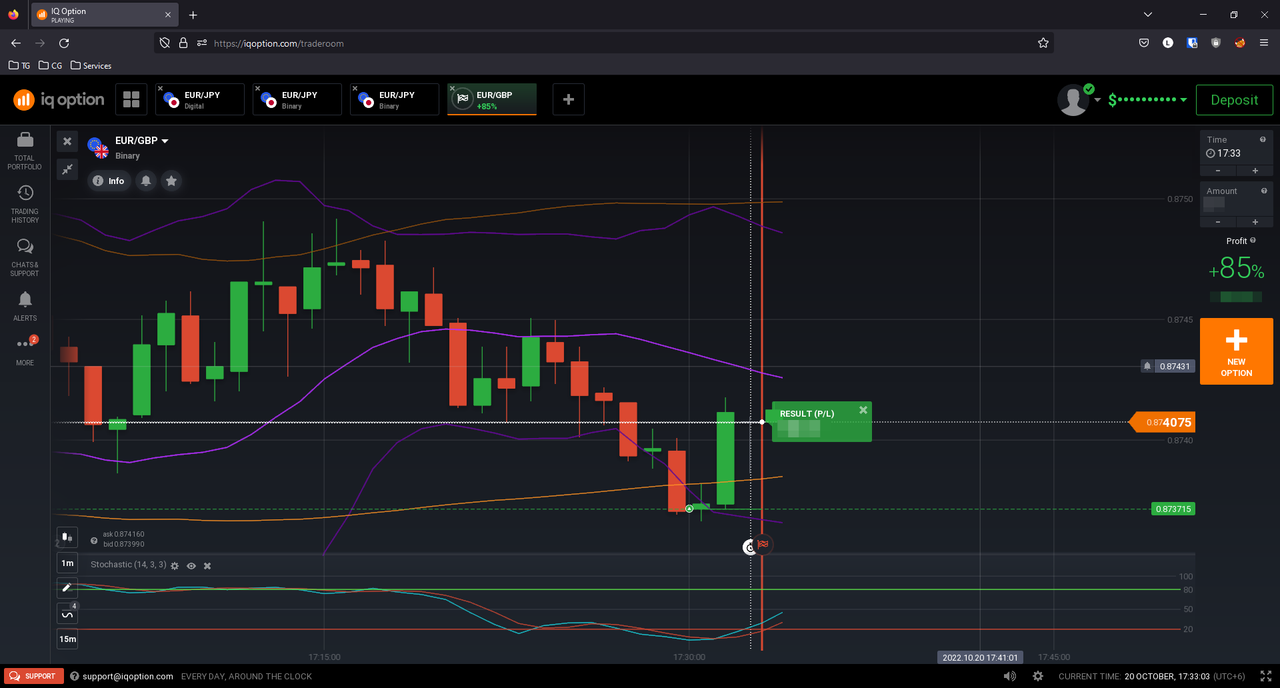Close the chart with the X icon

67,141
